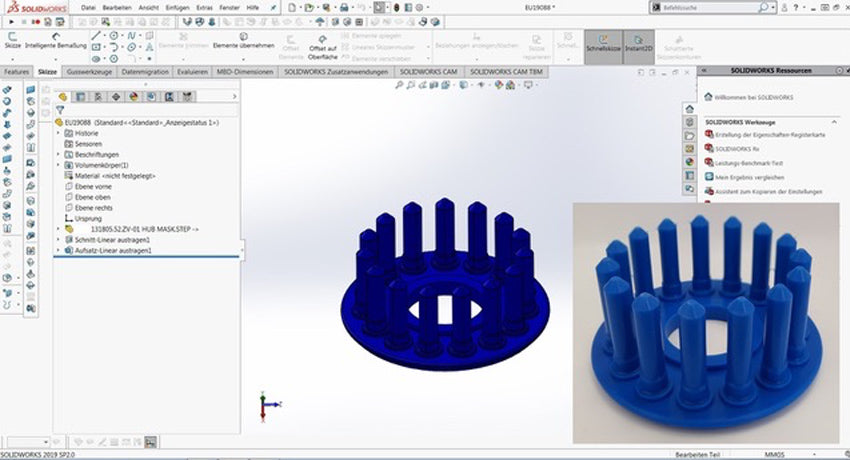850x460 pixels.
Task: Open the FeatureManager design tree tab icon
Action: [x=62, y=96]
